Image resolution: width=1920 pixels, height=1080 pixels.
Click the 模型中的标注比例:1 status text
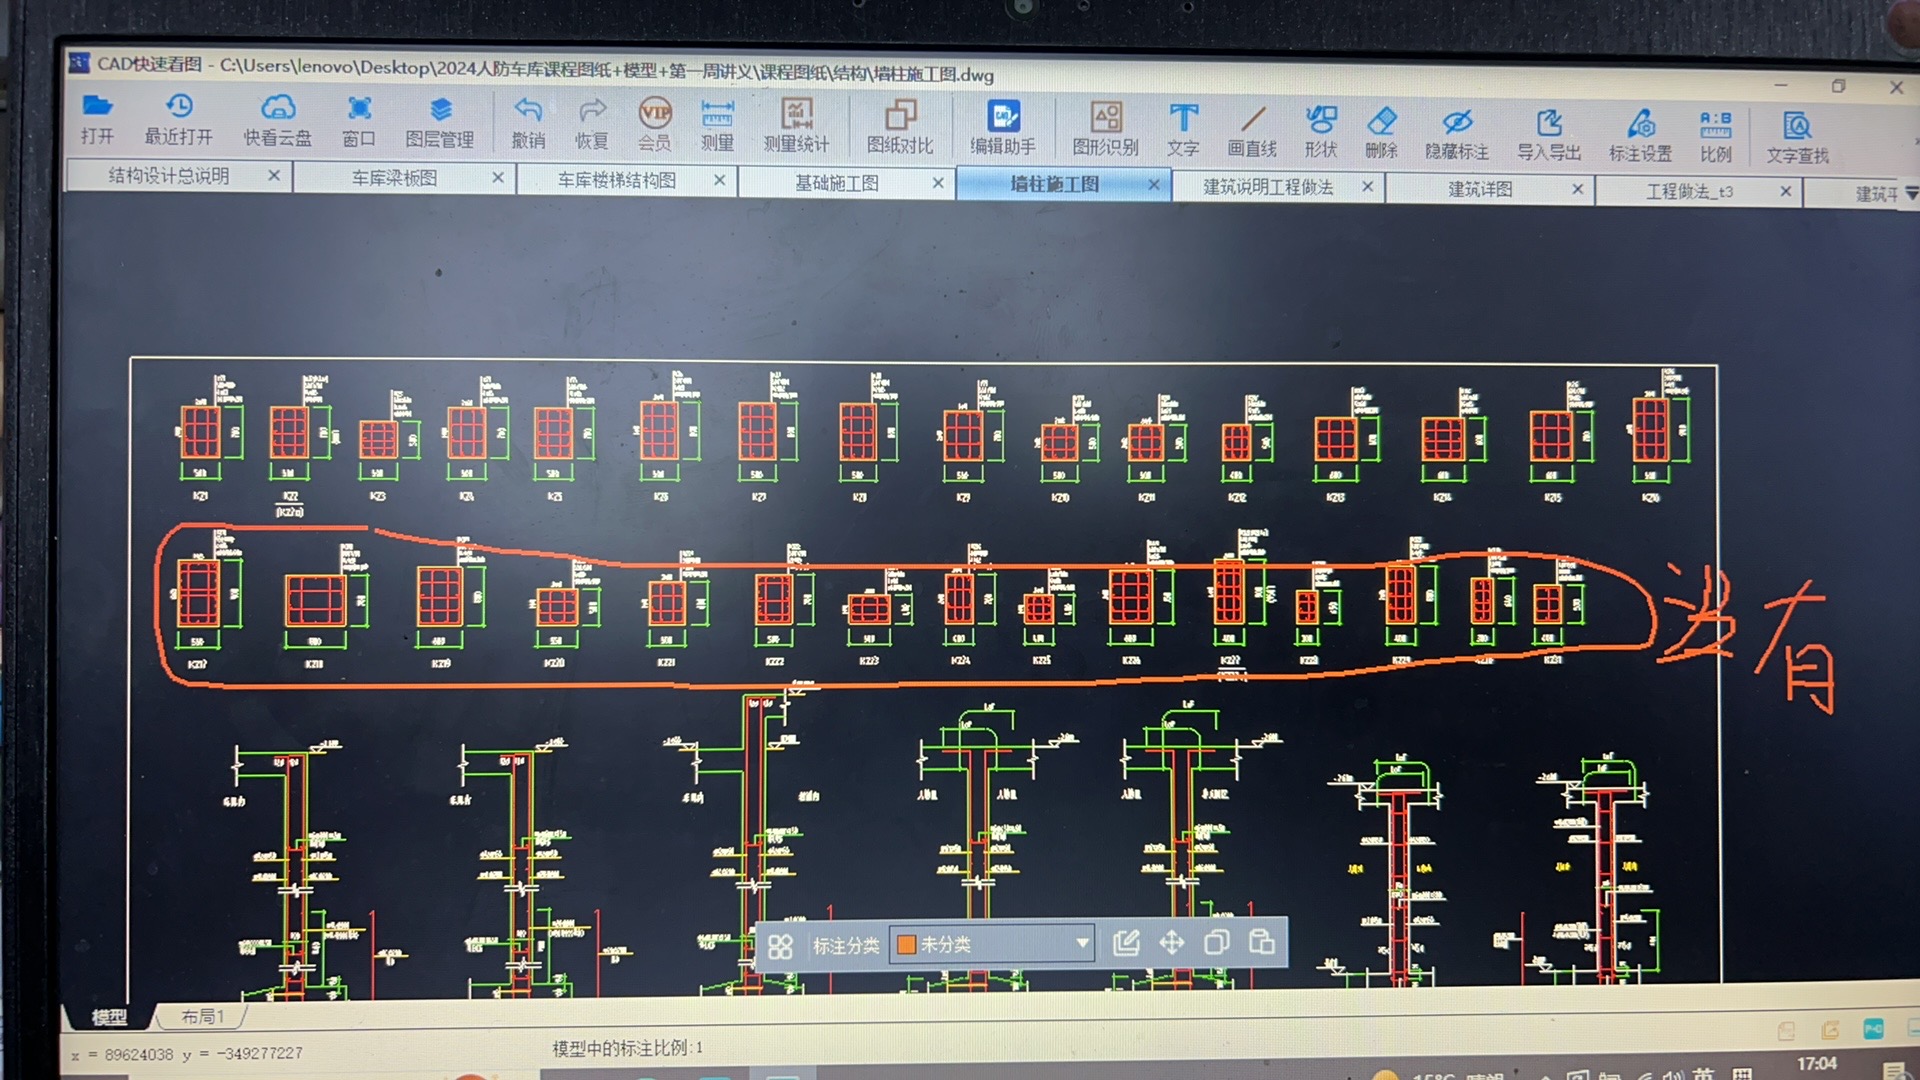[x=628, y=1047]
